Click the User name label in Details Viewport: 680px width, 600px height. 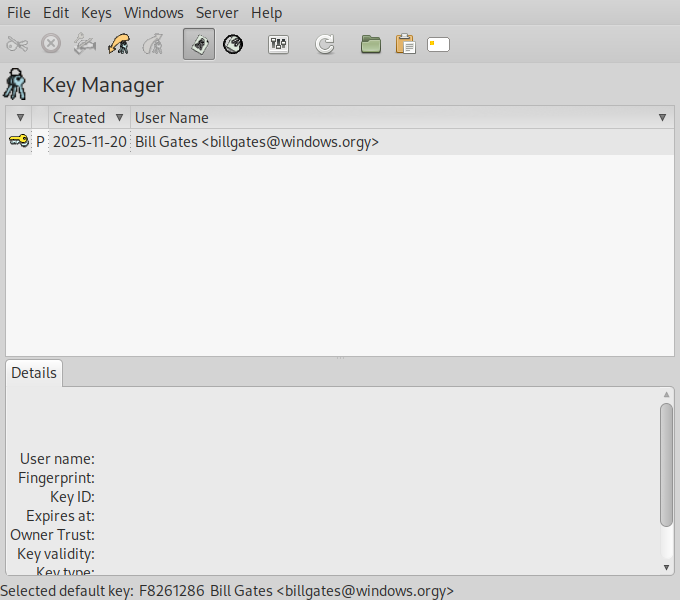(x=57, y=459)
